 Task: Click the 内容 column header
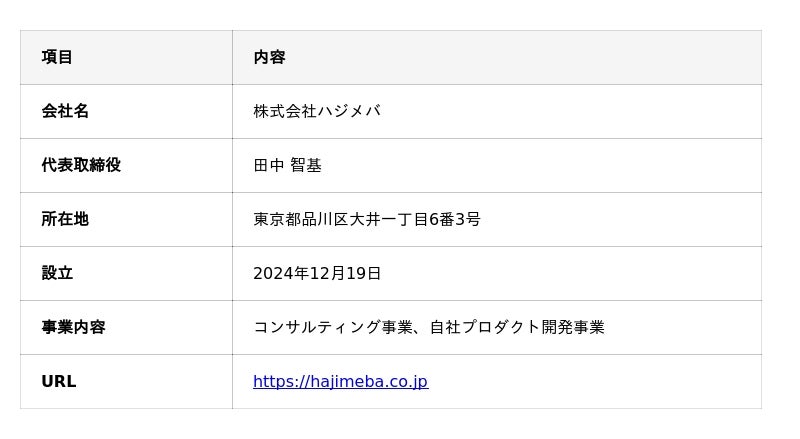(269, 58)
